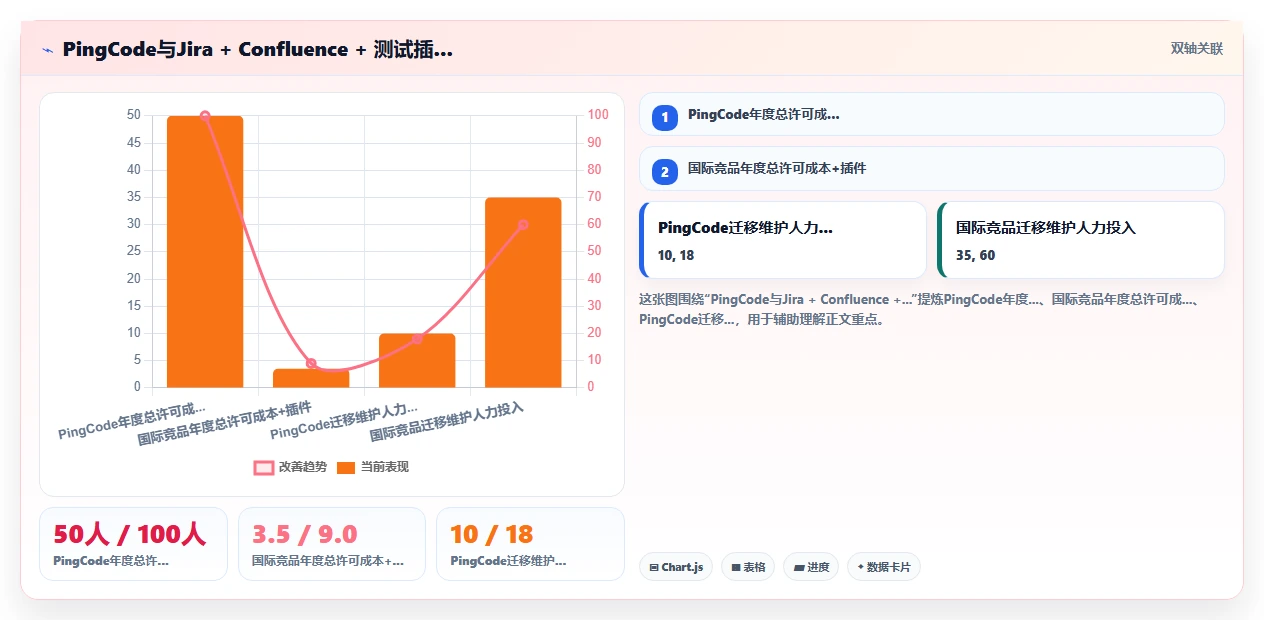1264x620 pixels.
Task: Click the left axis value '35'
Action: coord(134,197)
